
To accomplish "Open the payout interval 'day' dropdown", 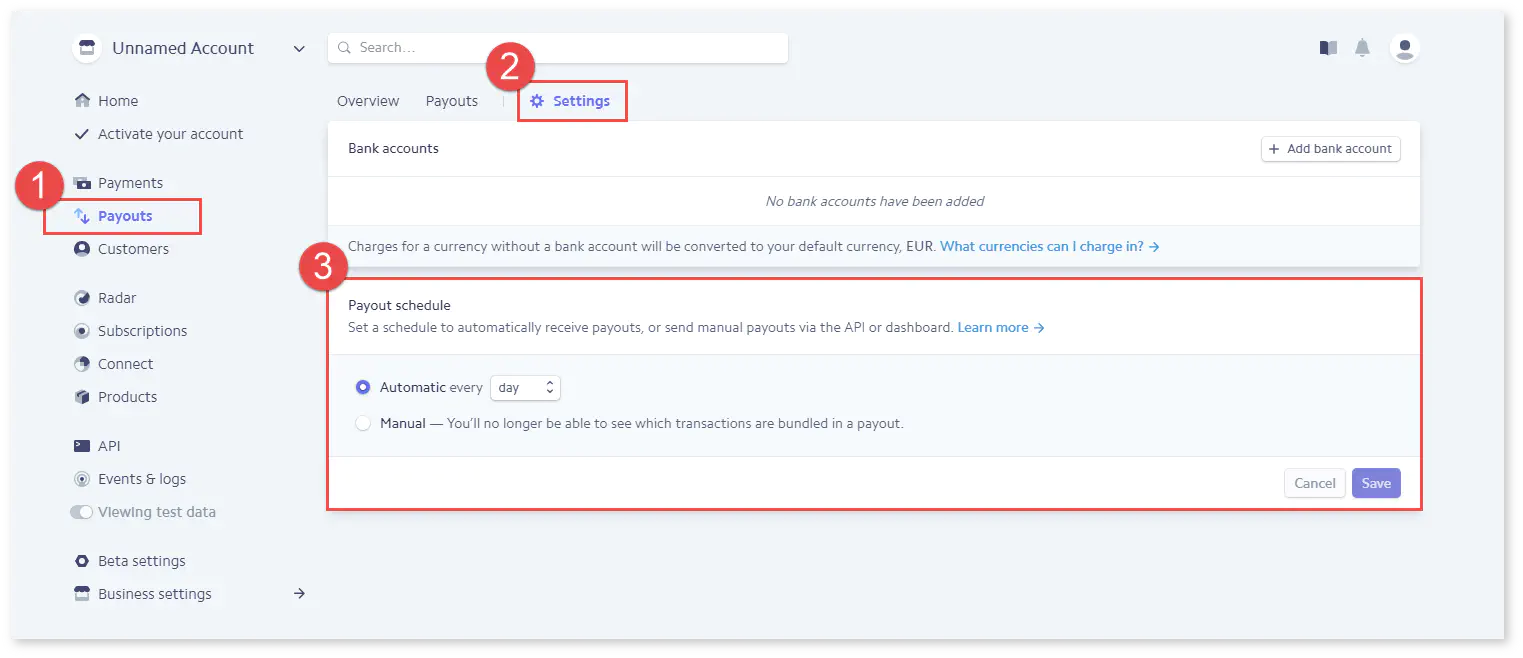I will point(525,387).
